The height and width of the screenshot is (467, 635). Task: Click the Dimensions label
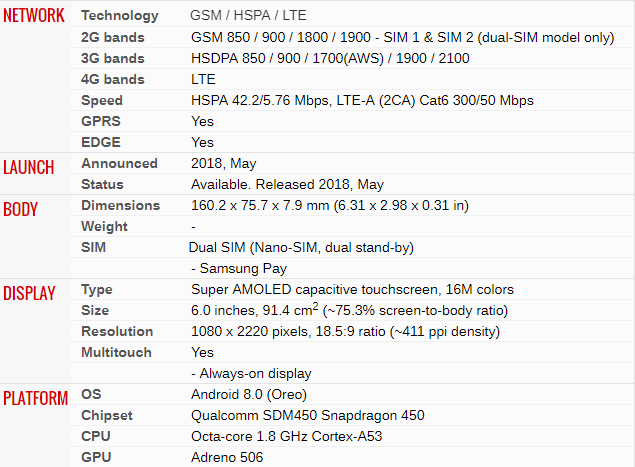pyautogui.click(x=120, y=205)
